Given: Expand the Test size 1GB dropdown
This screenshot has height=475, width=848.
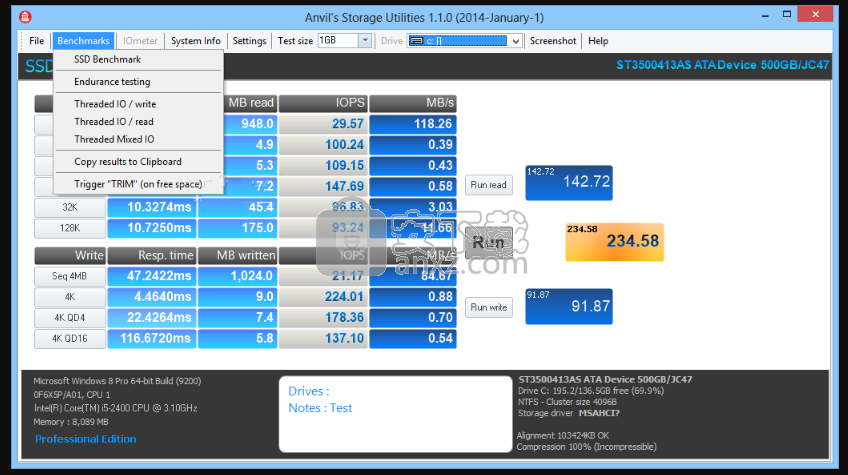Looking at the screenshot, I should pos(365,41).
